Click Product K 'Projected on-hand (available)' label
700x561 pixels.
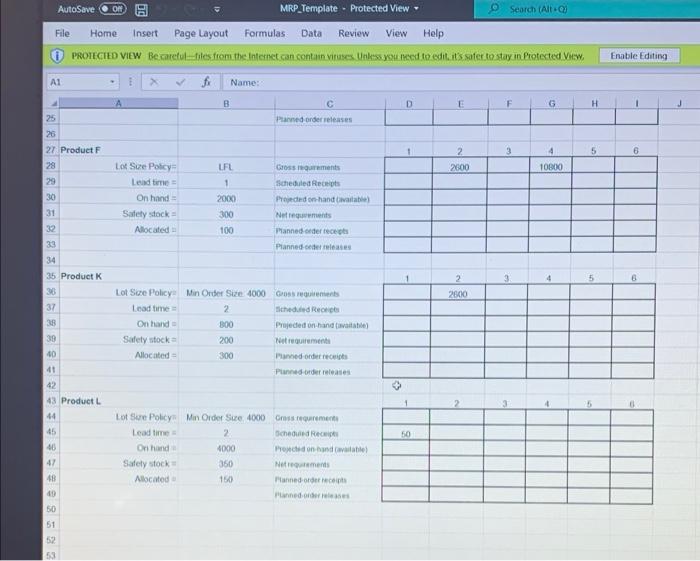(x=322, y=325)
